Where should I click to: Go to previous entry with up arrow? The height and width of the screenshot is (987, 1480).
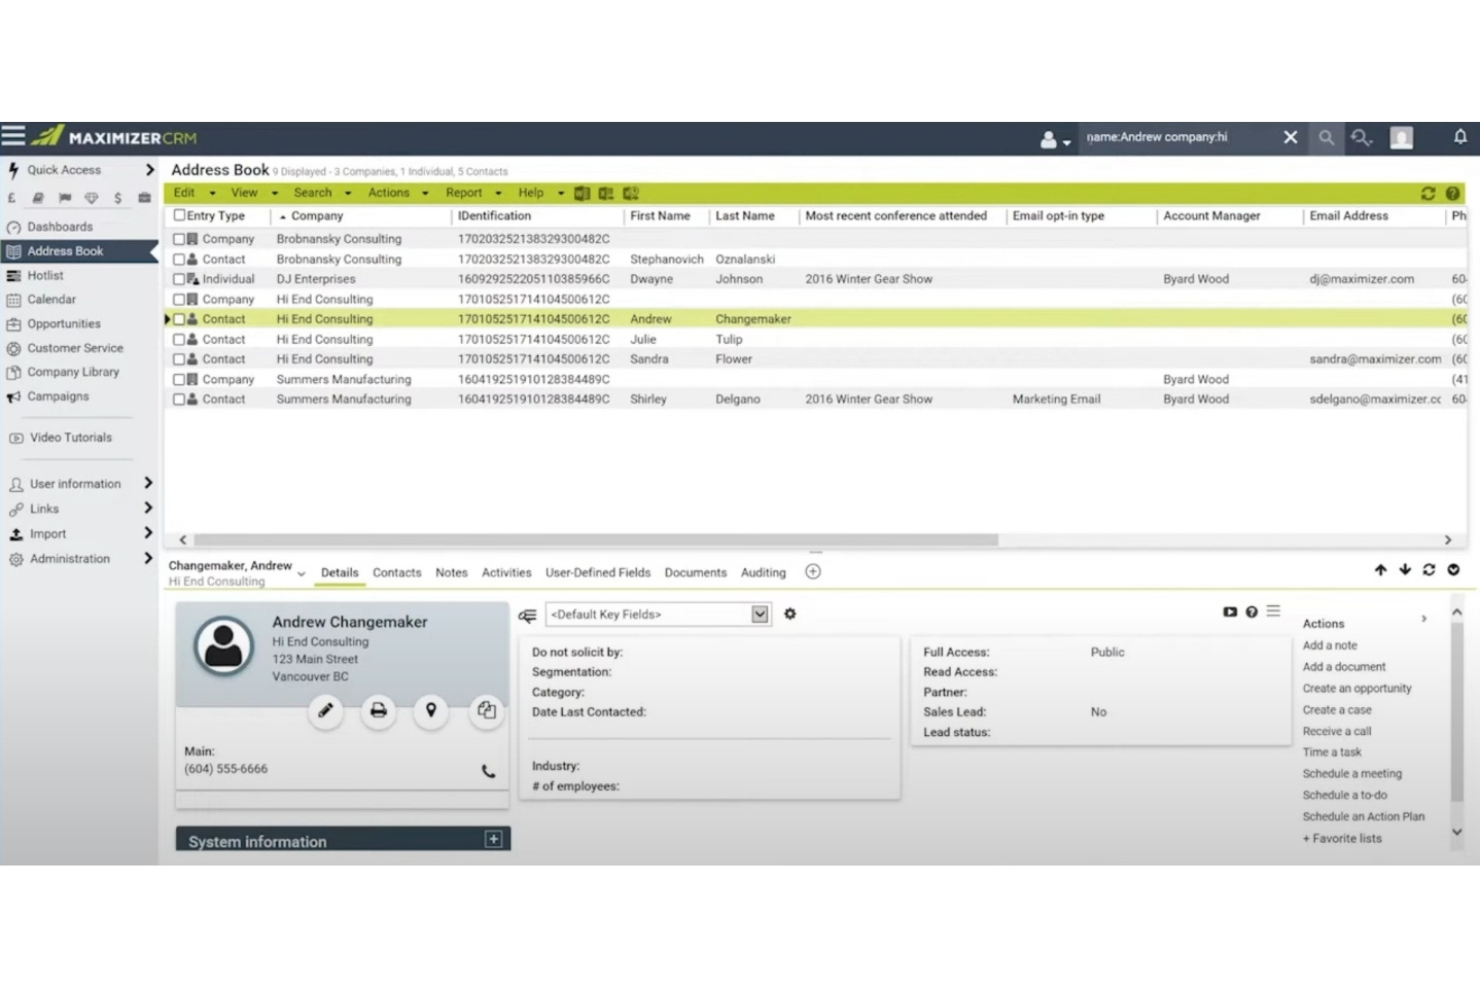pos(1381,570)
